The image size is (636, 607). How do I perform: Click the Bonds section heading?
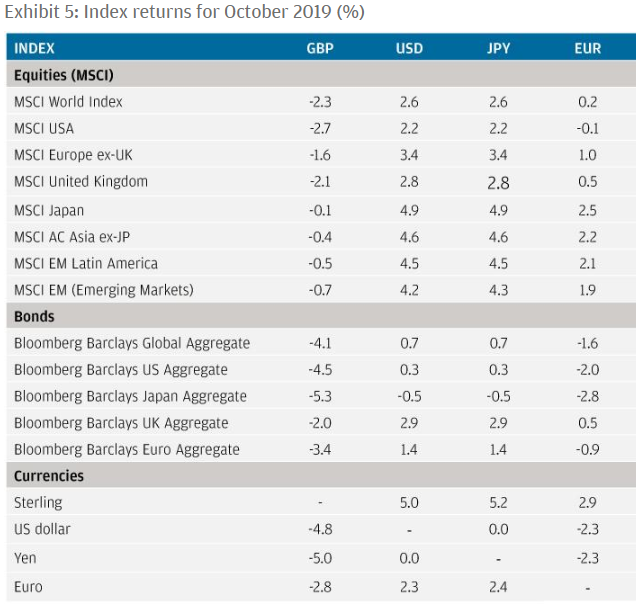34,316
